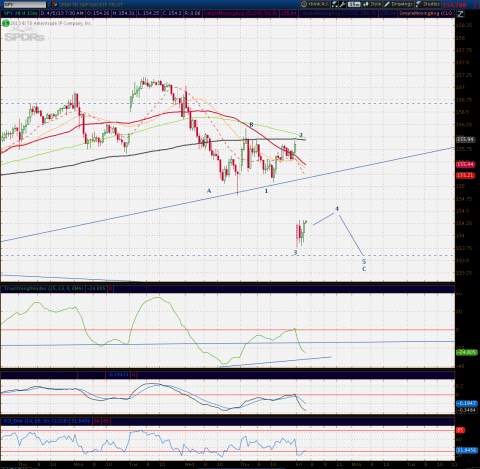This screenshot has width=480, height=469.
Task: Click the green circle icon at chart corner
Action: coord(6,23)
